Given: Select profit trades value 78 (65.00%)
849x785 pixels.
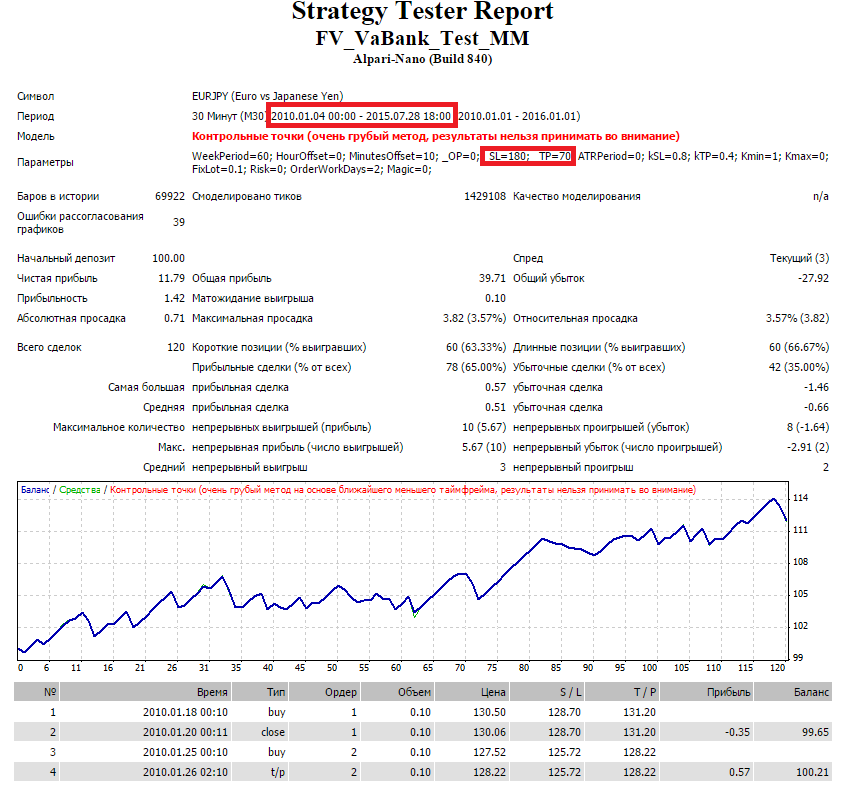Looking at the screenshot, I should 476,368.
